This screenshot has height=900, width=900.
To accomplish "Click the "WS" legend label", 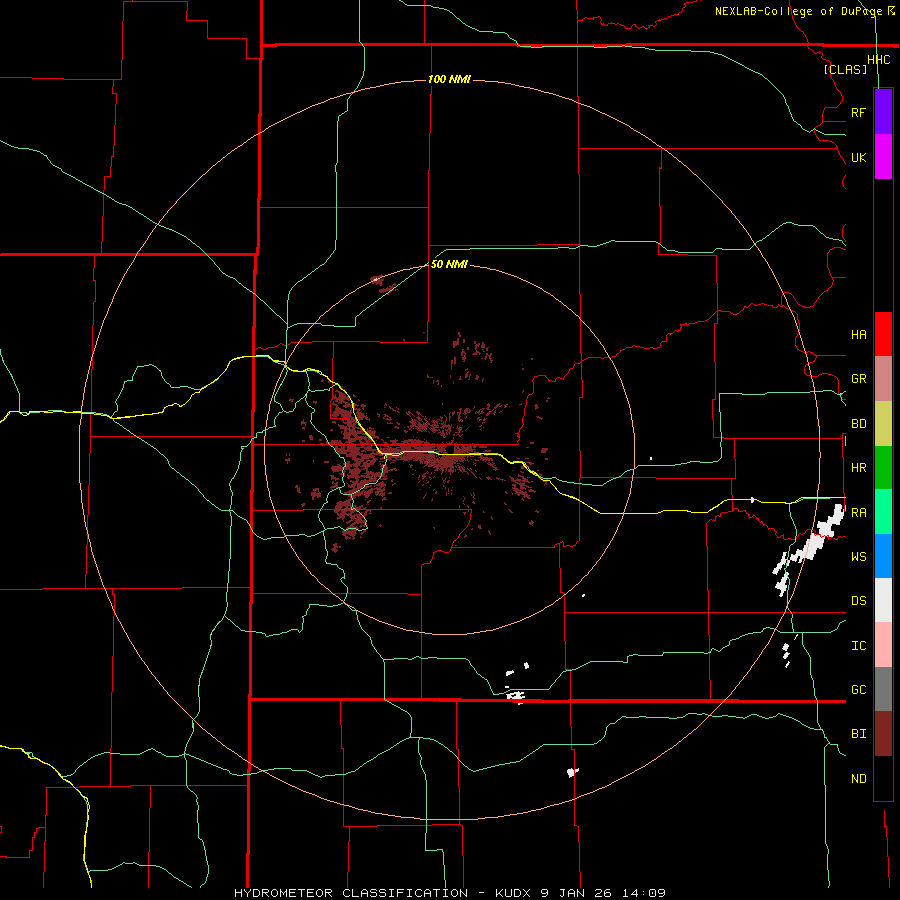I will 858,557.
